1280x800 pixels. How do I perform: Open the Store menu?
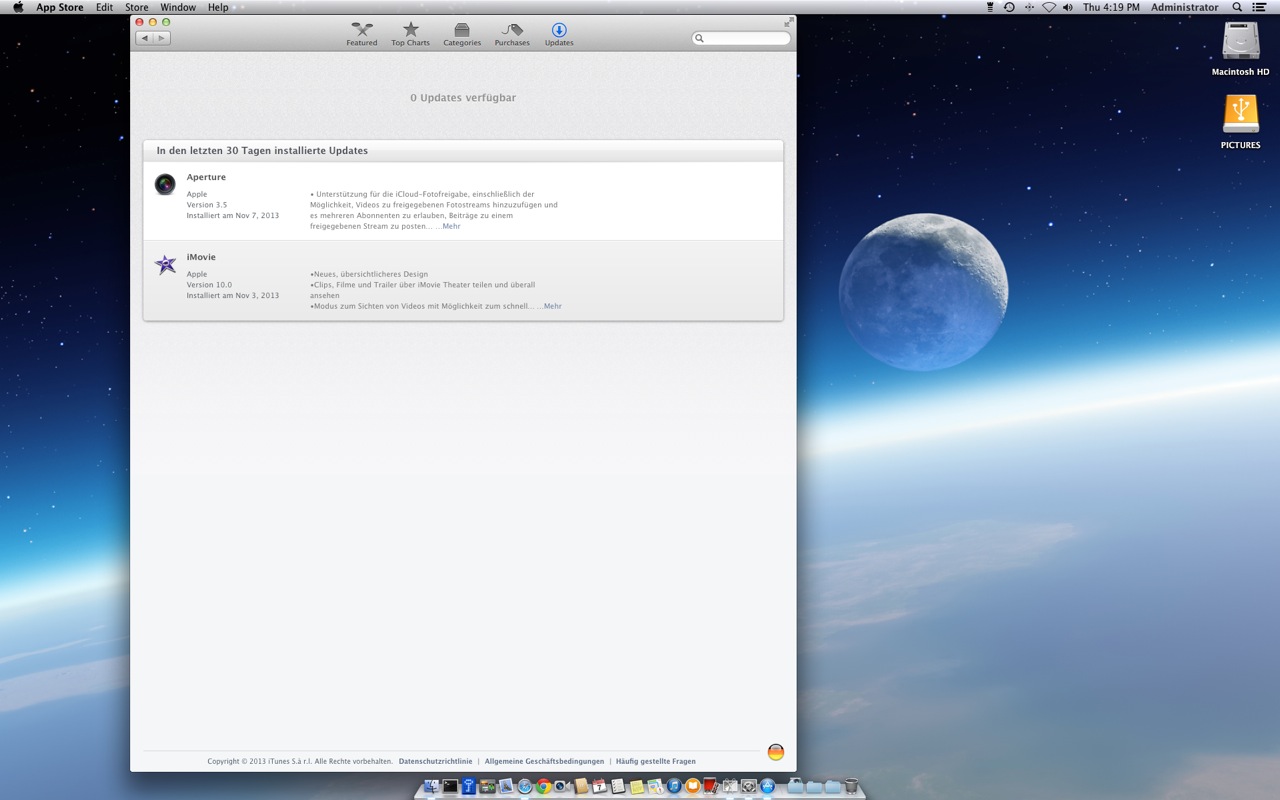pyautogui.click(x=137, y=7)
